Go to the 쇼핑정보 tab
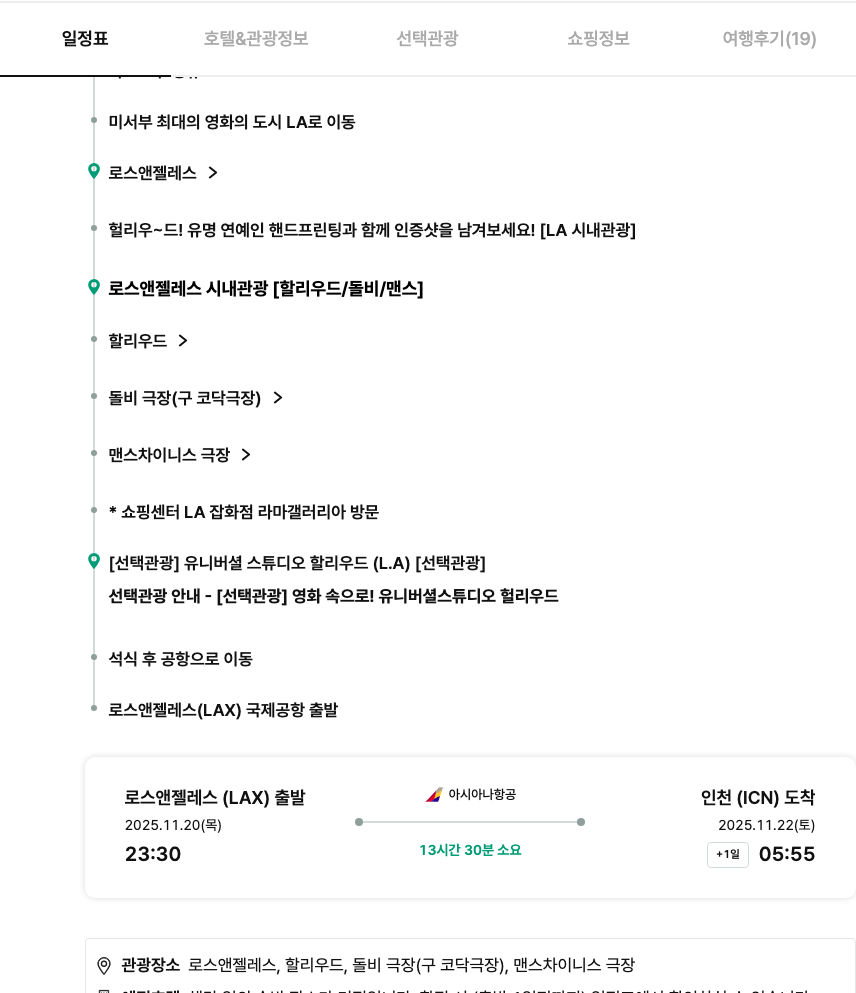Image resolution: width=856 pixels, height=993 pixels. (x=598, y=39)
